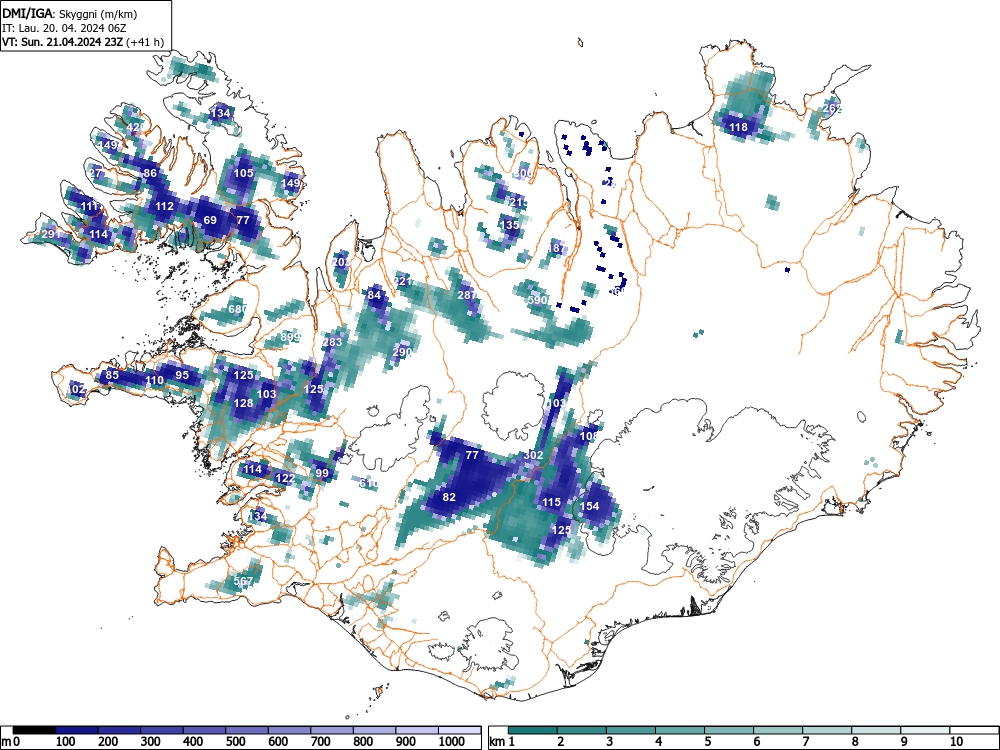Click the '69' visibility value on the map
This screenshot has height=750, width=1000.
pos(210,220)
